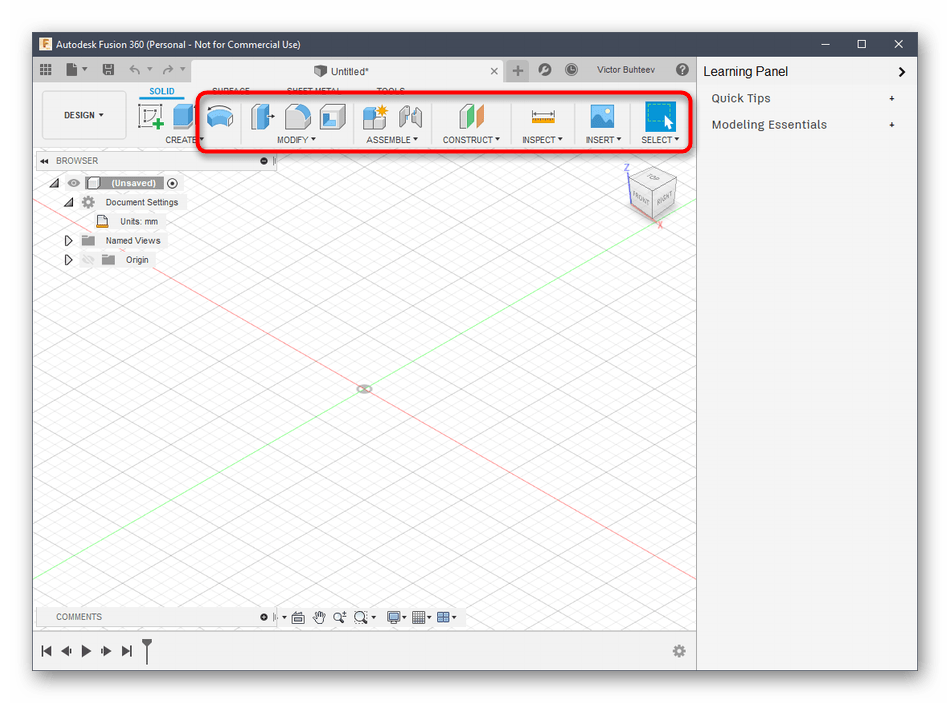Screen dimensions: 950x703
Task: Click the Measure ruler icon
Action: tap(543, 117)
